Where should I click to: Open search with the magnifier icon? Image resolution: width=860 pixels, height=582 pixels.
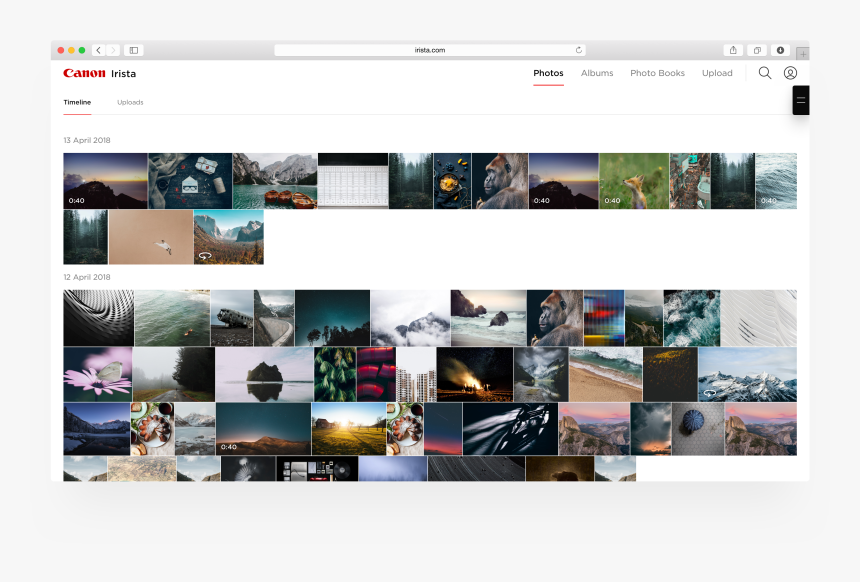[x=765, y=73]
